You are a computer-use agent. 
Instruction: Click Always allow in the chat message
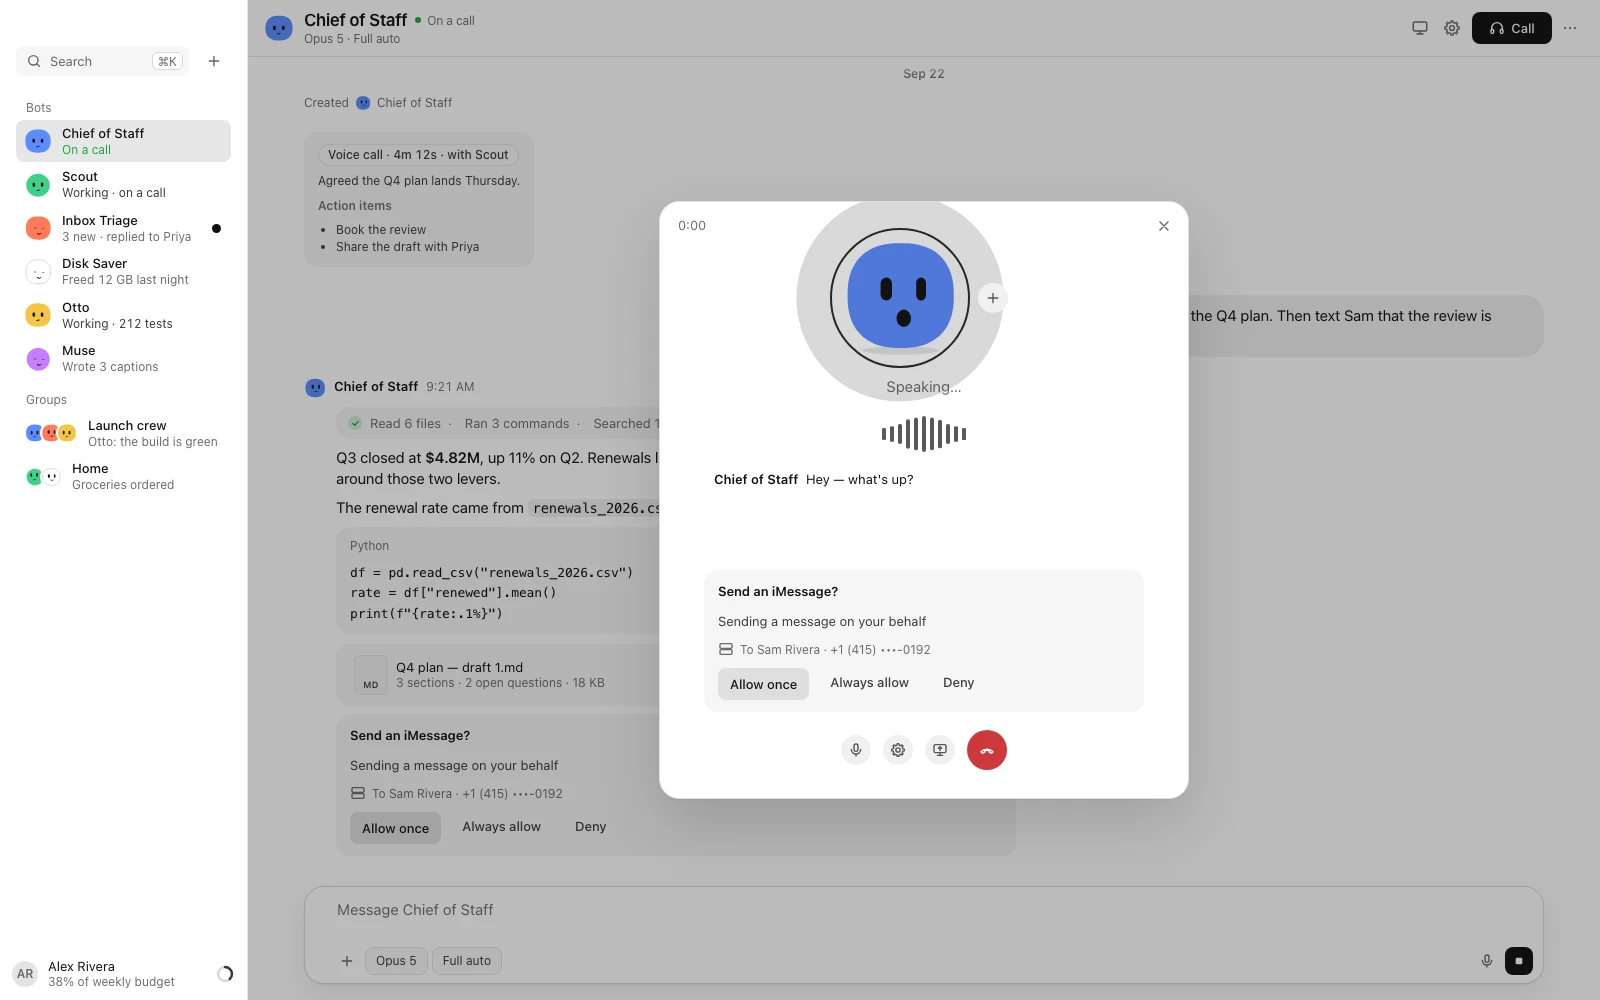502,827
